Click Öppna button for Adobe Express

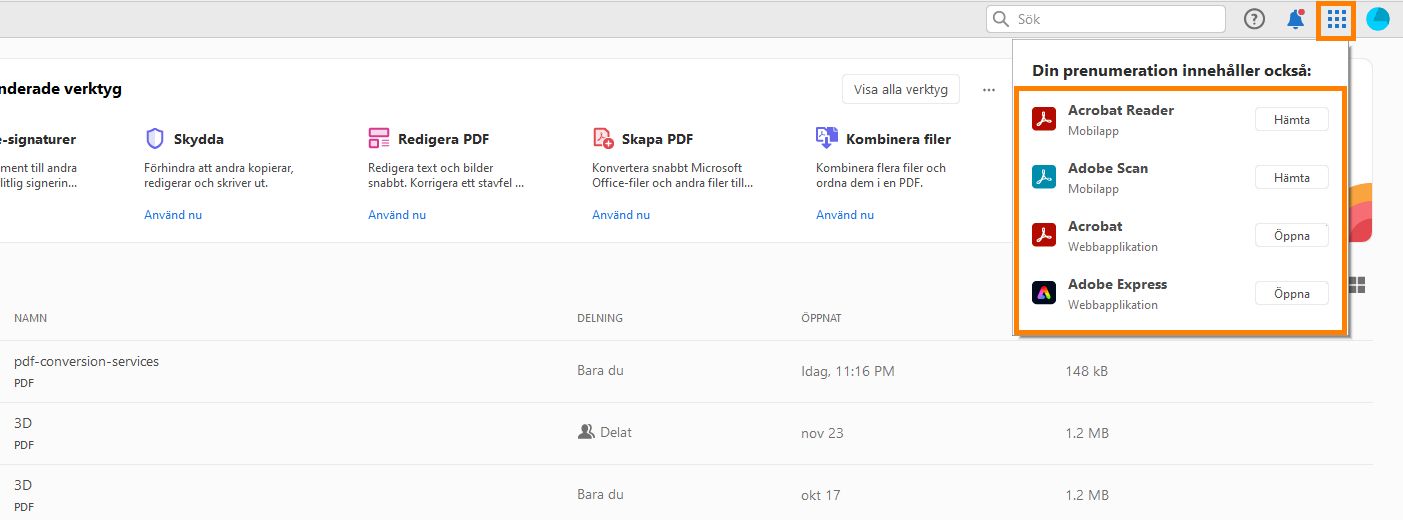(1291, 293)
